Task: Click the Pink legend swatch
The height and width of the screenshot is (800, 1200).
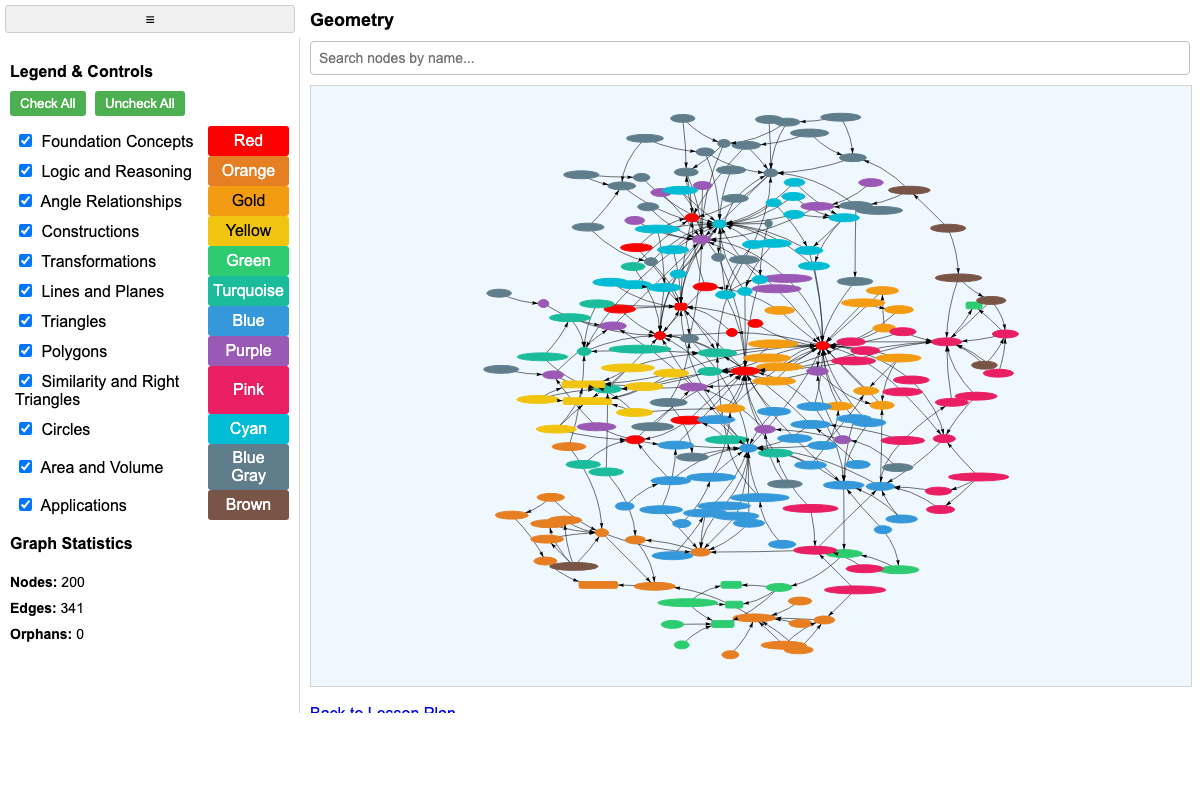Action: point(247,389)
